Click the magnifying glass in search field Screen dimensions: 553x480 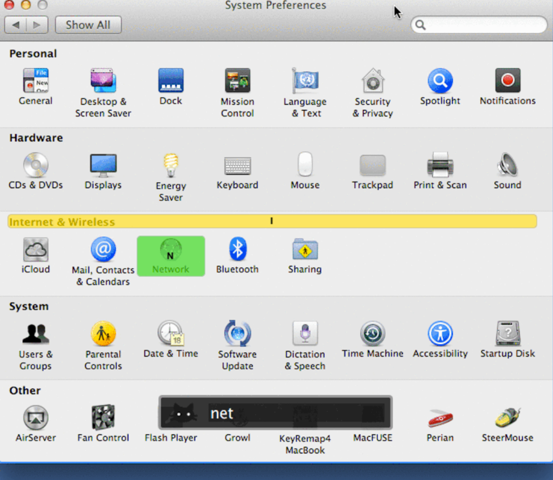[420, 25]
